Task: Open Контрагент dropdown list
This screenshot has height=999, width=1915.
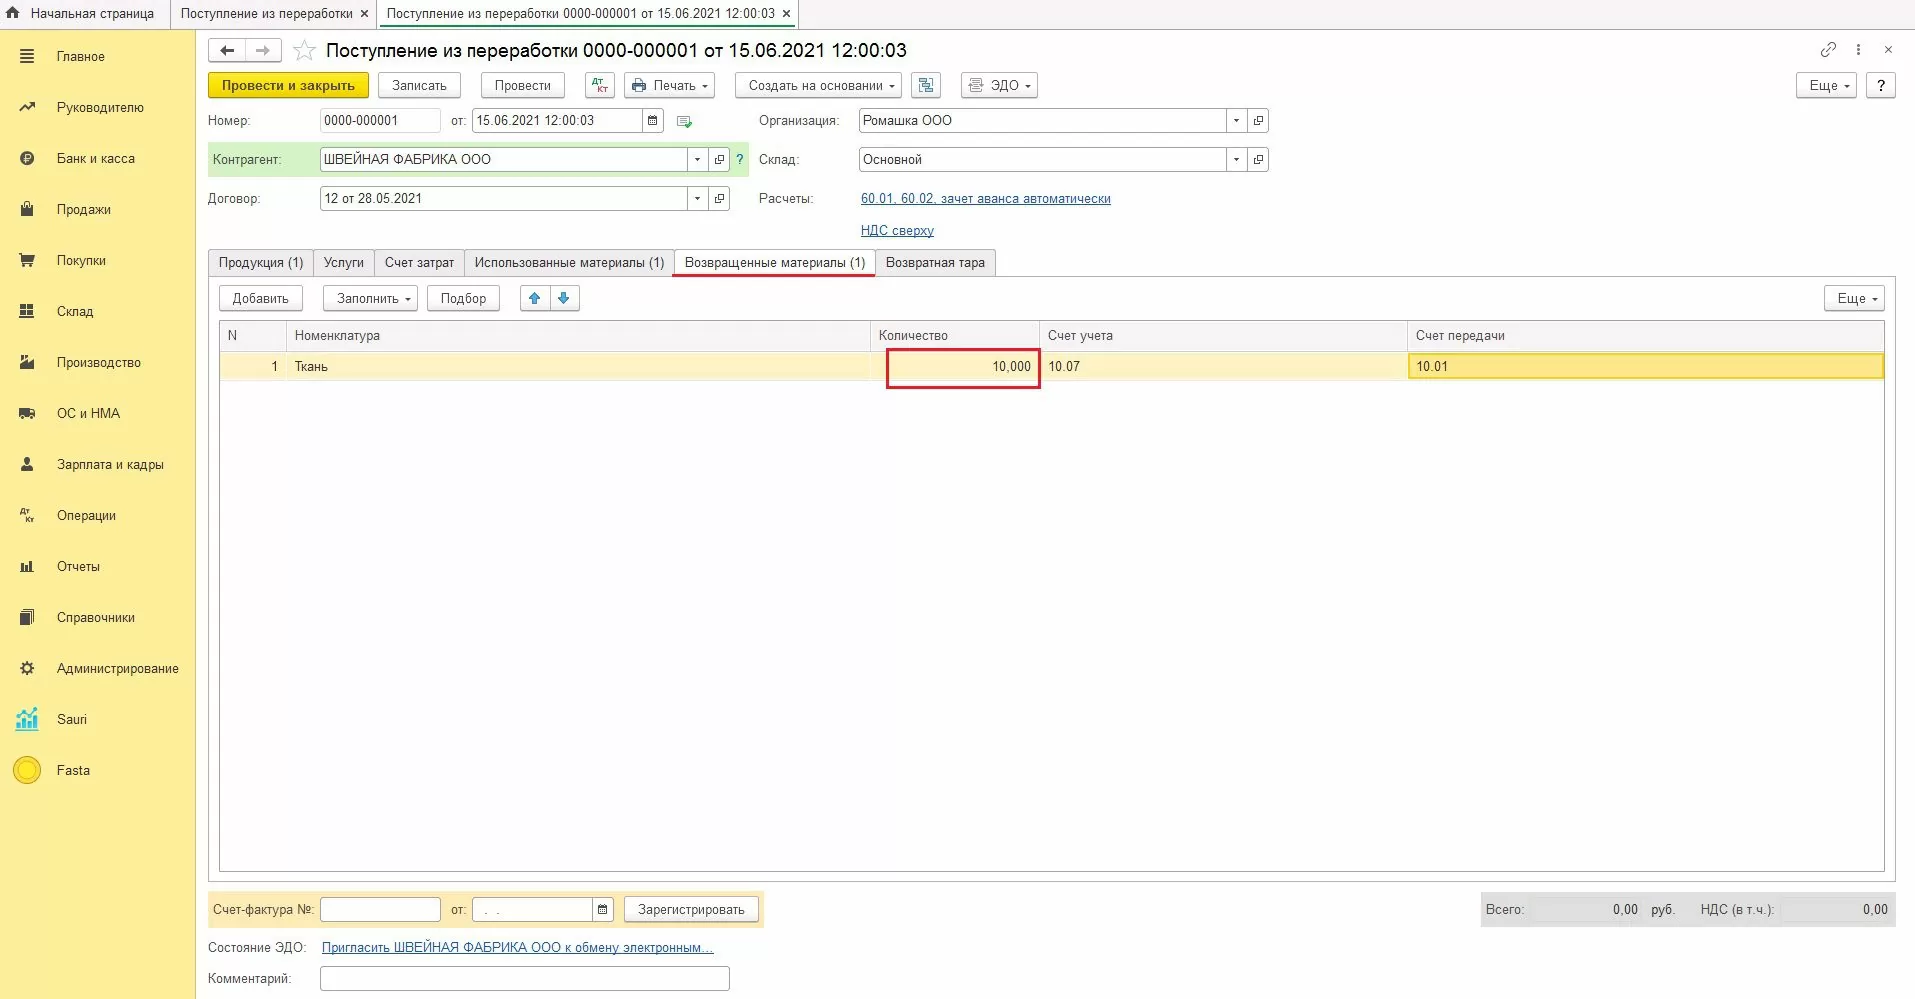Action: coord(697,159)
